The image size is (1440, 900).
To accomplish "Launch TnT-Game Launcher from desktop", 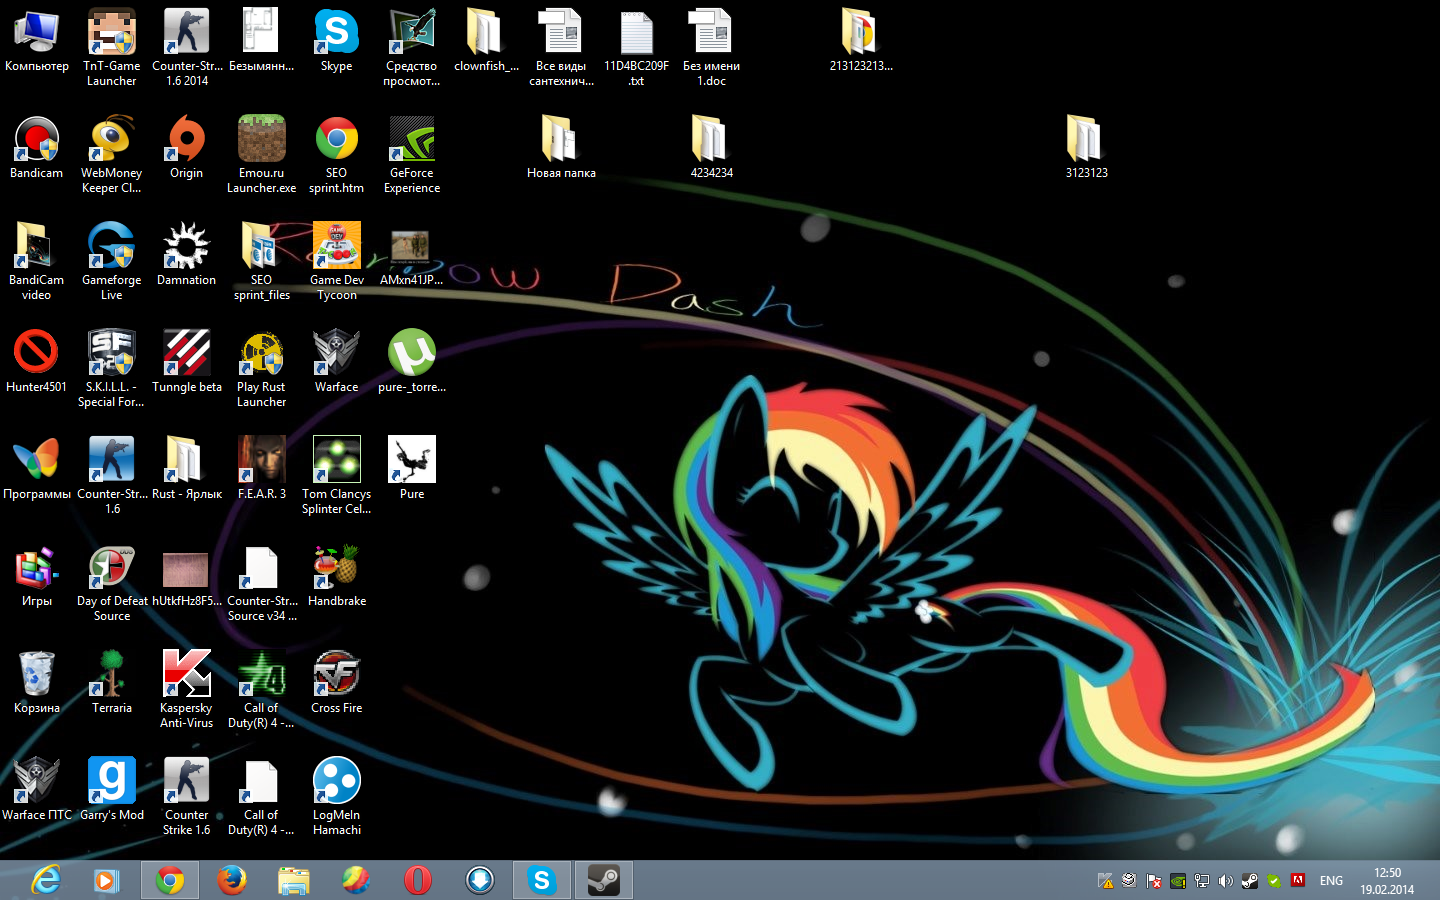I will [111, 48].
